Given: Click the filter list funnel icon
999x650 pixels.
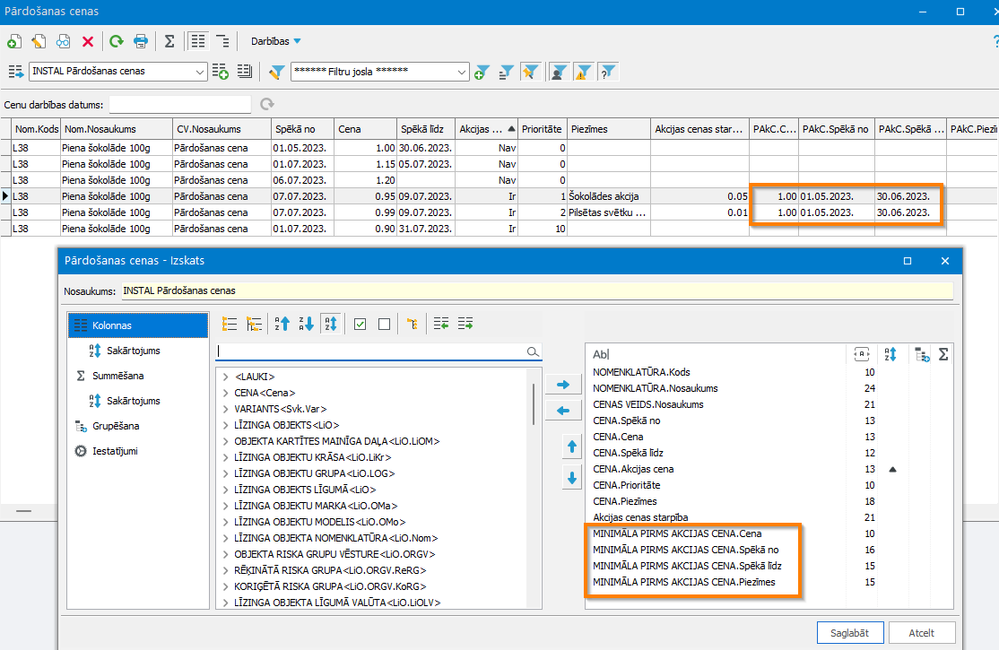Looking at the screenshot, I should coord(506,72).
